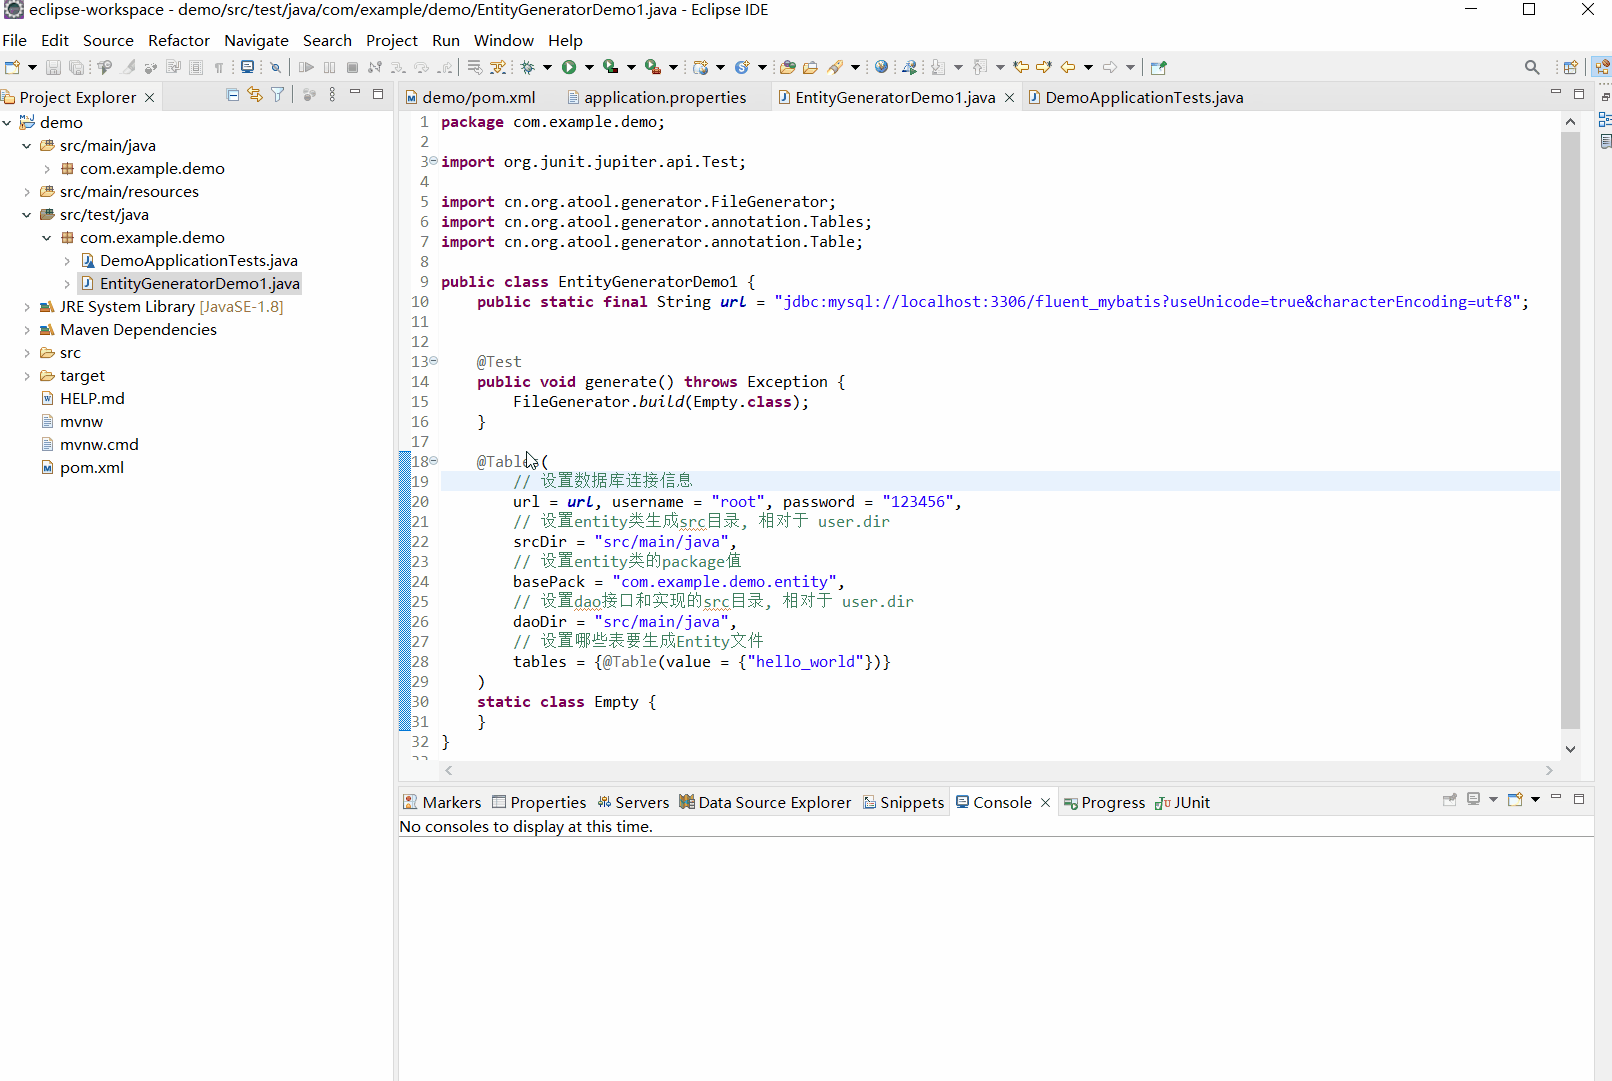The height and width of the screenshot is (1081, 1612).
Task: Click Open Console icon in Console view
Action: tap(1516, 799)
